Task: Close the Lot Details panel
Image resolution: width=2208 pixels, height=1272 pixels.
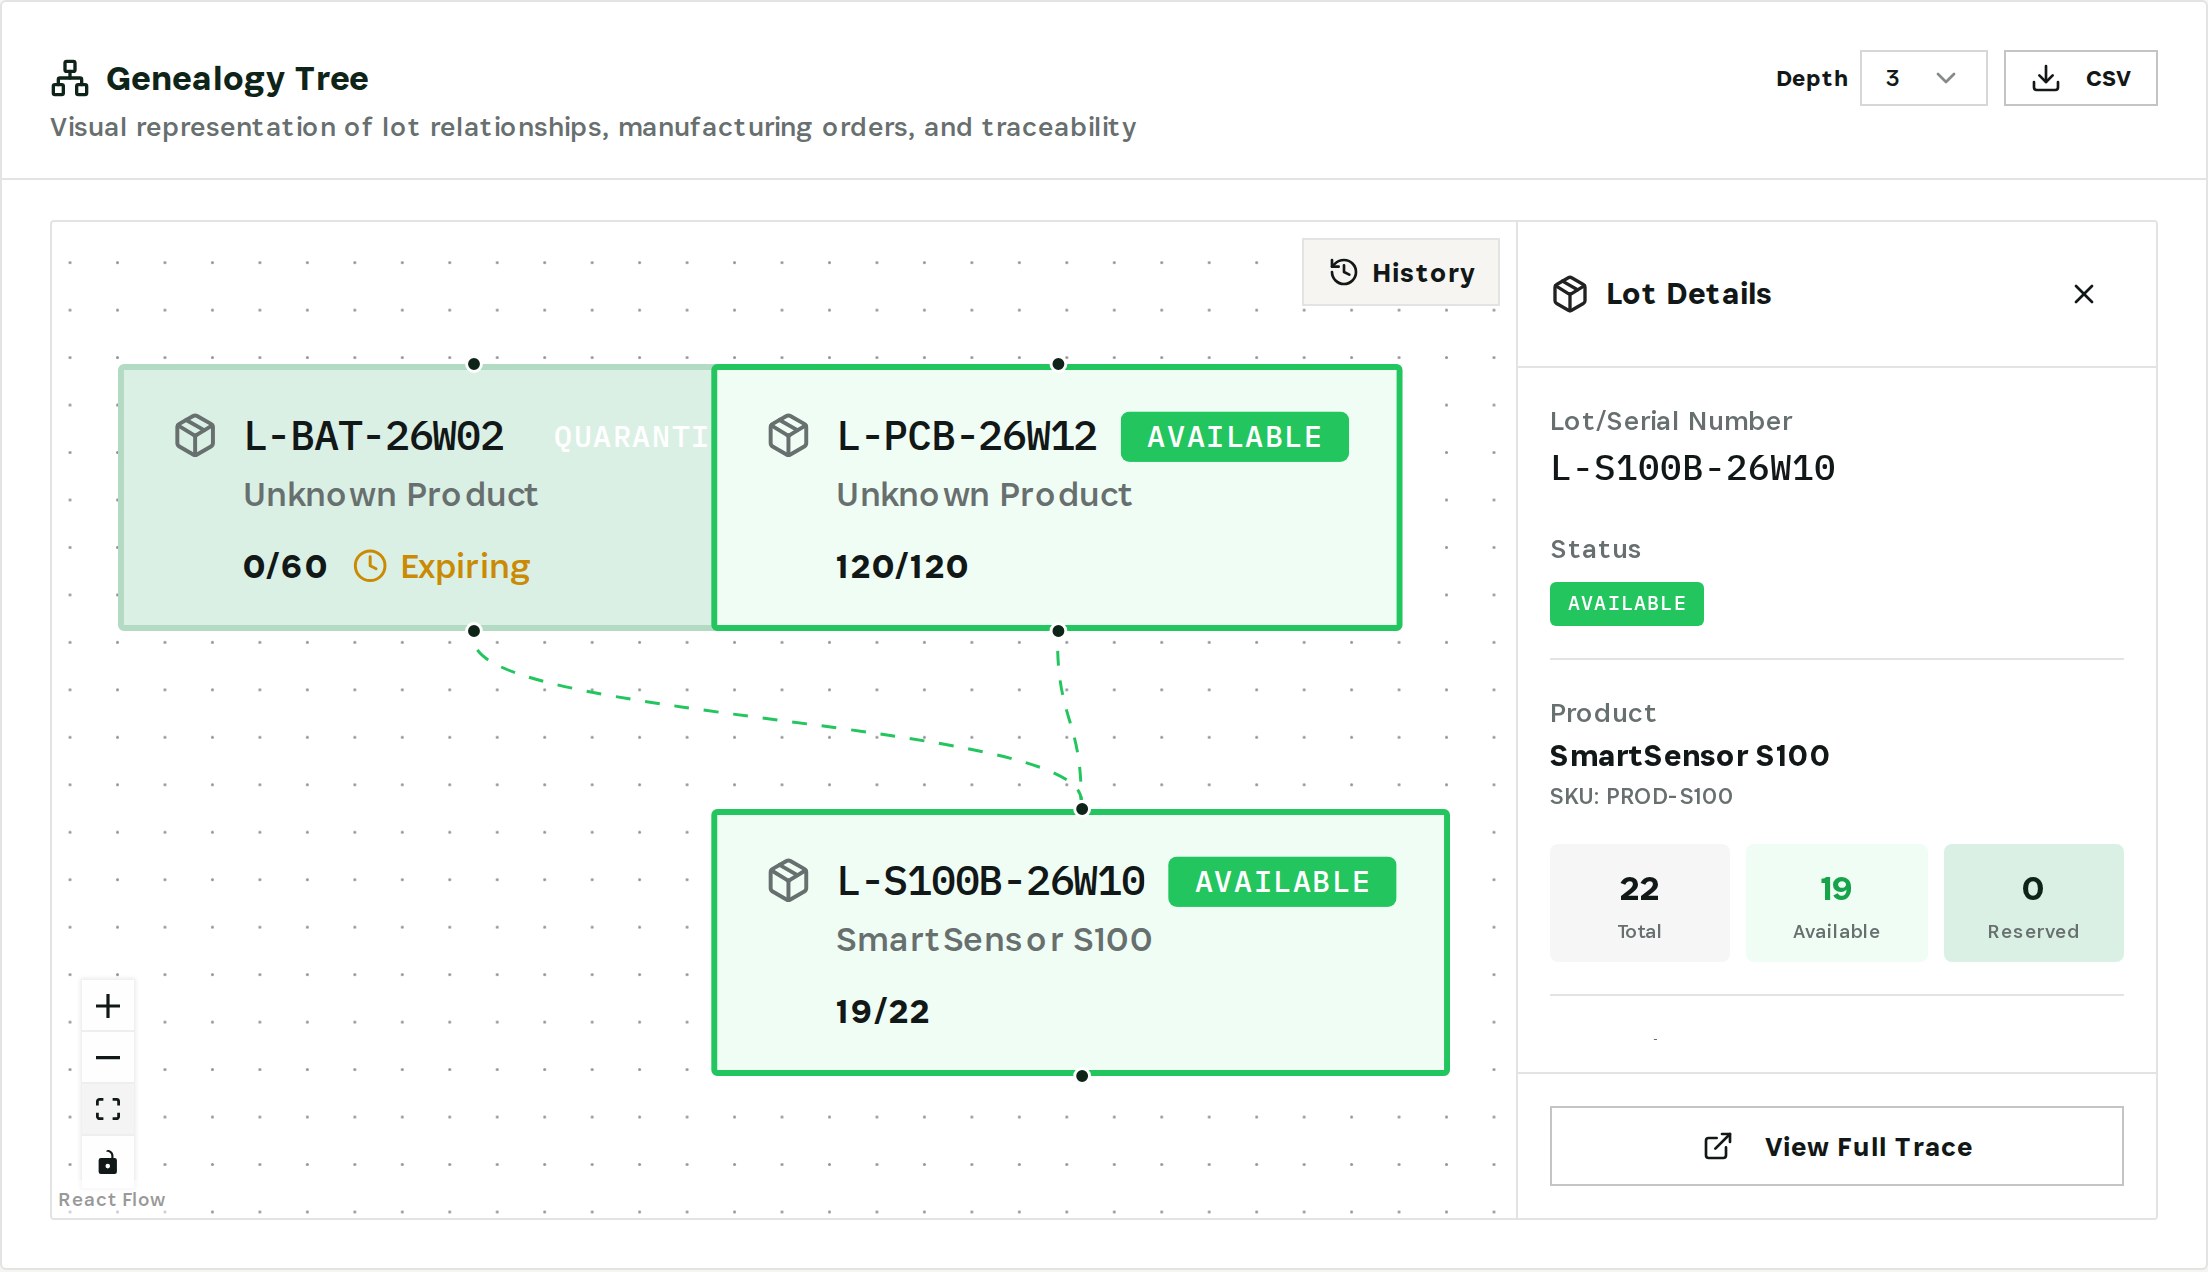Action: tap(2084, 294)
